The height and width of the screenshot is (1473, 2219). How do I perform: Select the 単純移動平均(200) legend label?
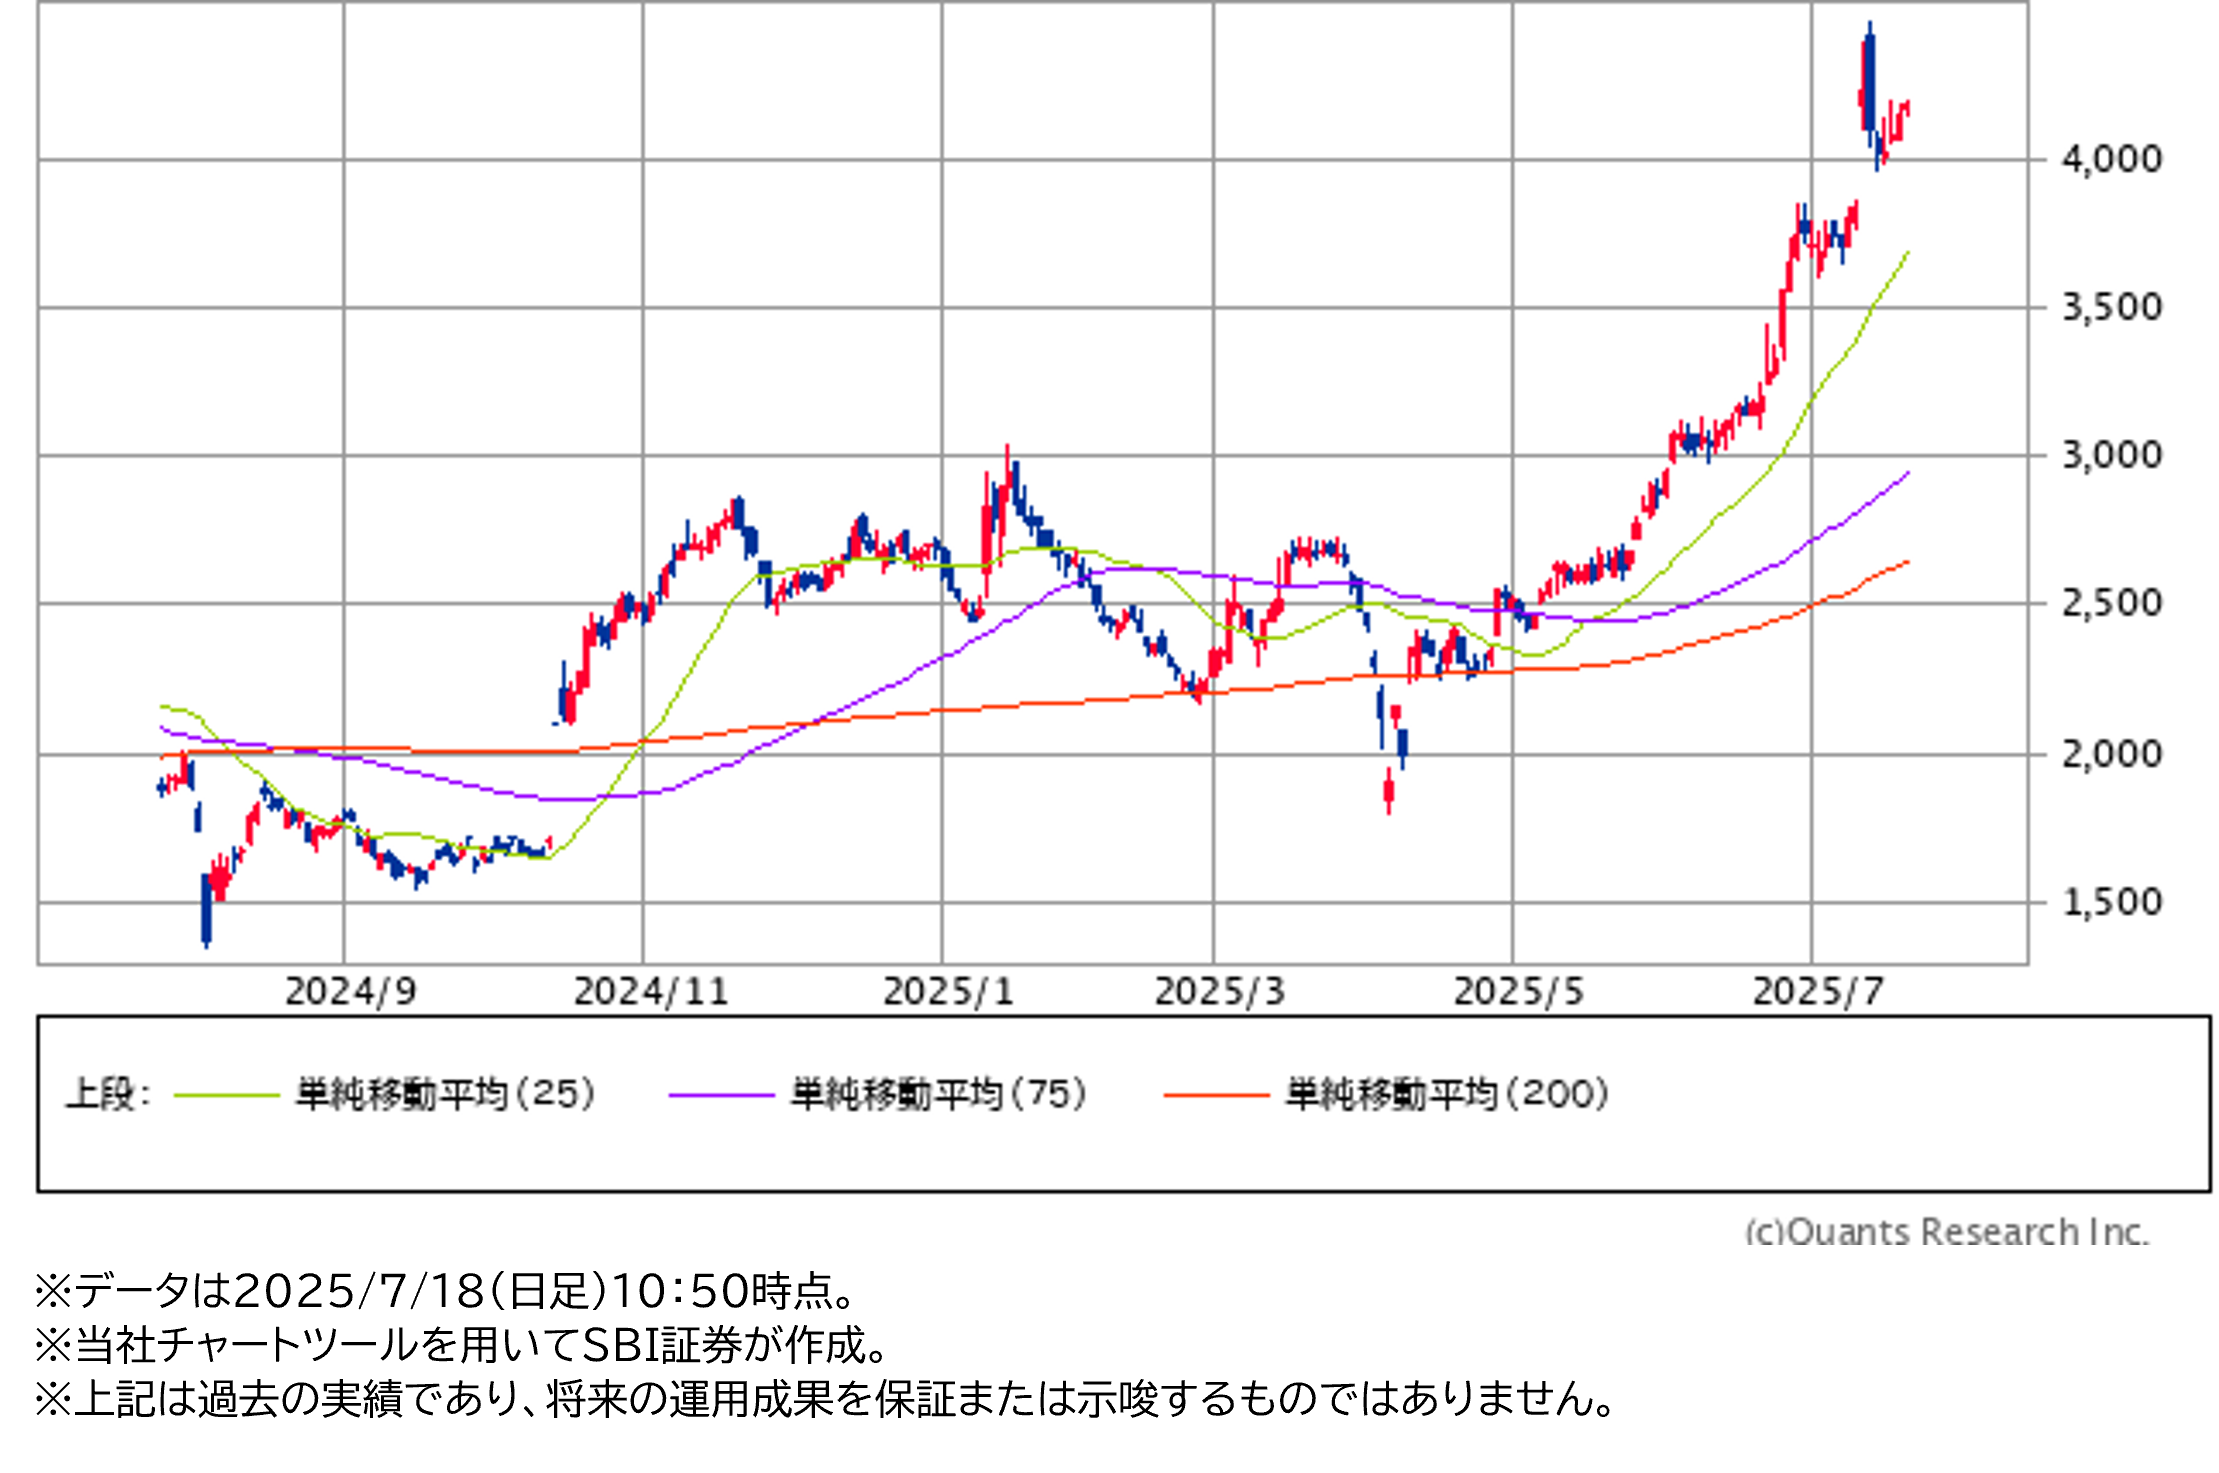(x=1447, y=1093)
